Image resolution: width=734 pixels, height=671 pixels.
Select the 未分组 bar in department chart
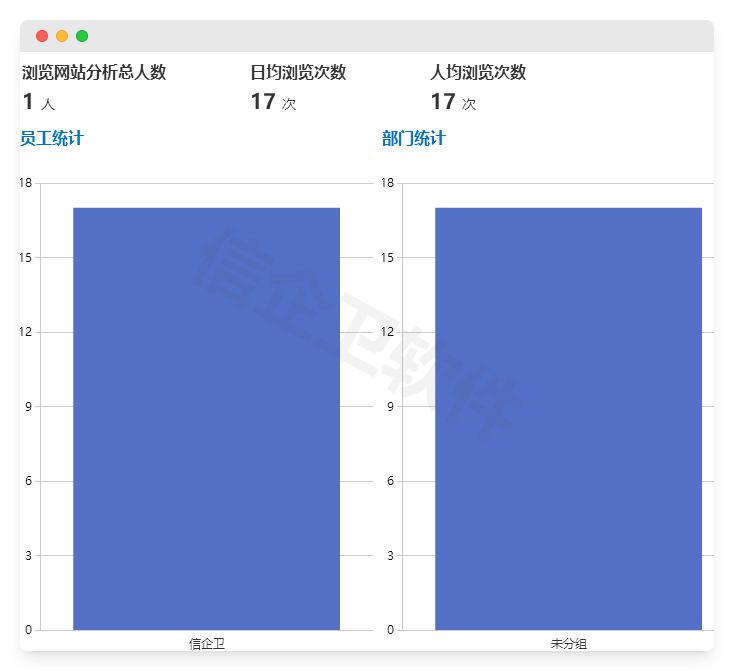[568, 418]
